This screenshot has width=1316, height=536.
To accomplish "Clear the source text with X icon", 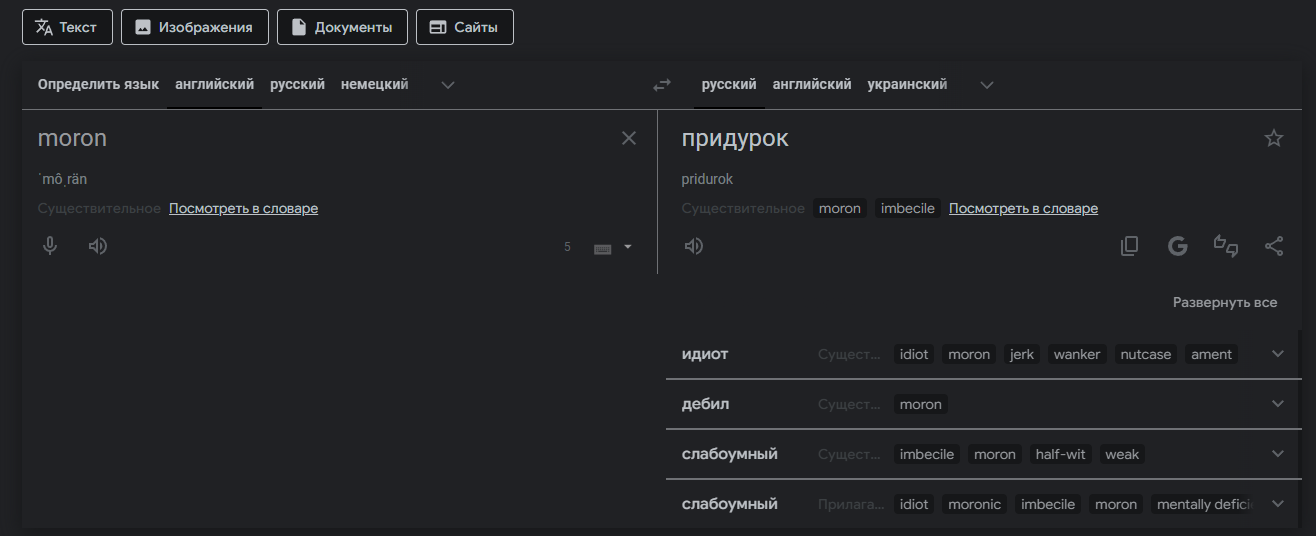I will coord(629,139).
